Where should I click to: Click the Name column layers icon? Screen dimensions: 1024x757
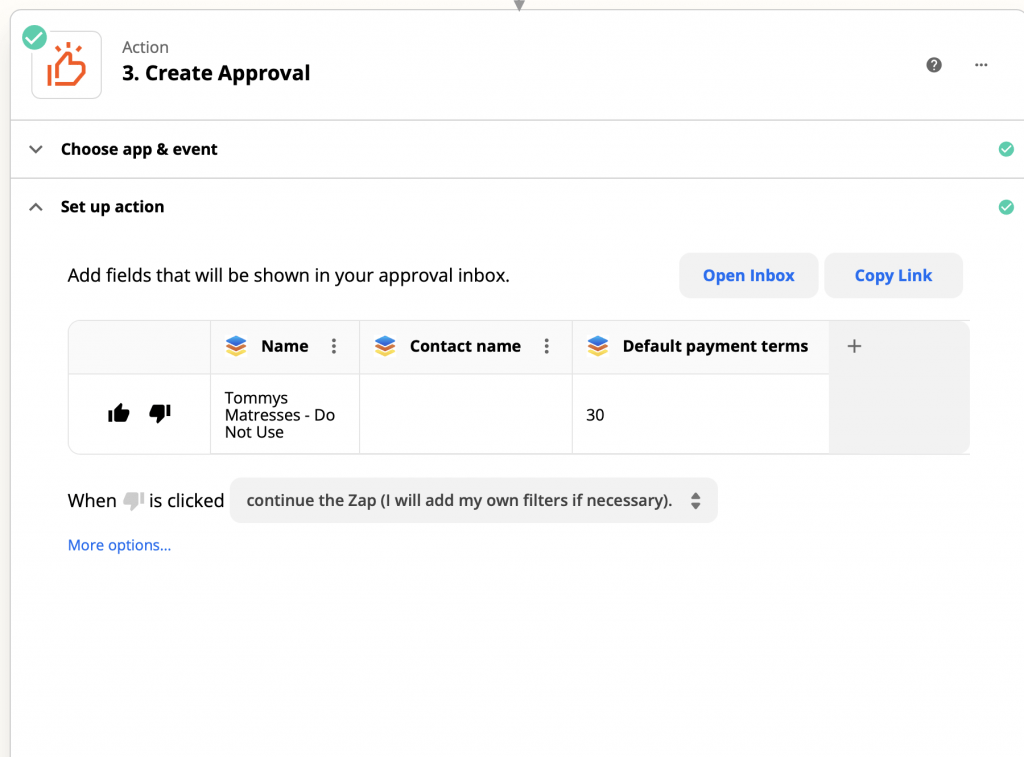pyautogui.click(x=236, y=346)
